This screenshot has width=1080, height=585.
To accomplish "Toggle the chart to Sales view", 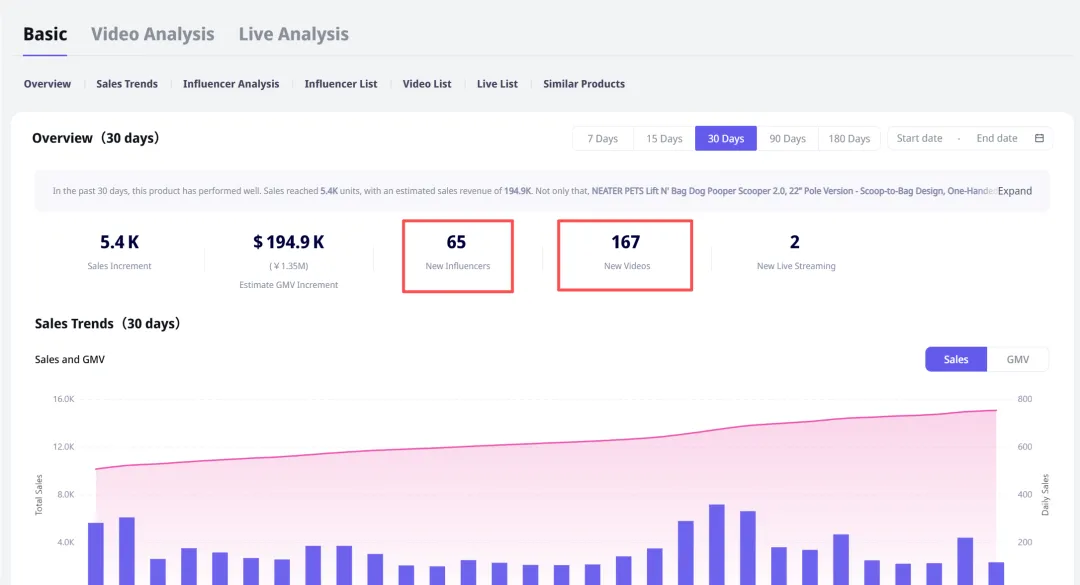I will (x=956, y=359).
